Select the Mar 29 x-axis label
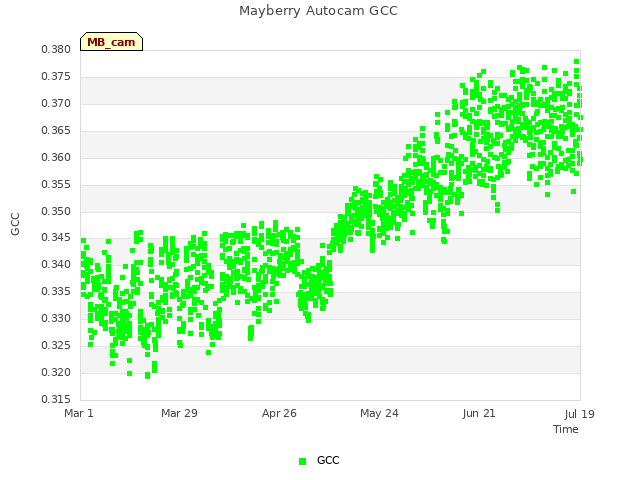 coord(179,413)
